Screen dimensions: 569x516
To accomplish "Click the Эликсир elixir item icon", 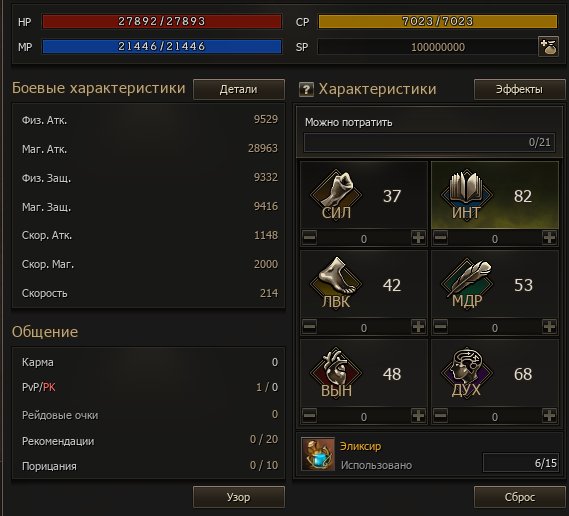I will [318, 454].
